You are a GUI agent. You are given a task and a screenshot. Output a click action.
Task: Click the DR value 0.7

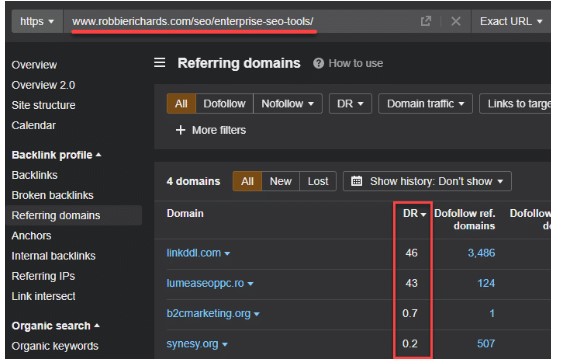(410, 313)
